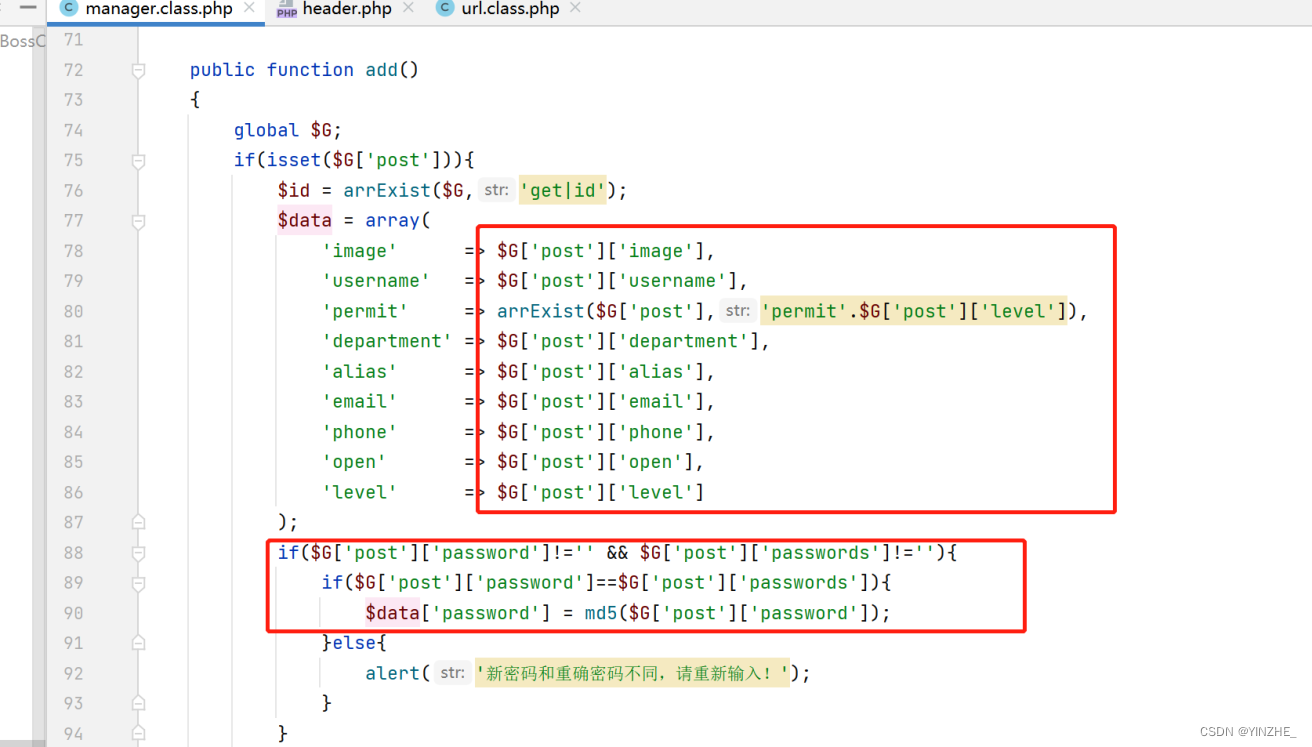The width and height of the screenshot is (1312, 747).
Task: Collapse the isset if block at line 75
Action: pyautogui.click(x=138, y=160)
